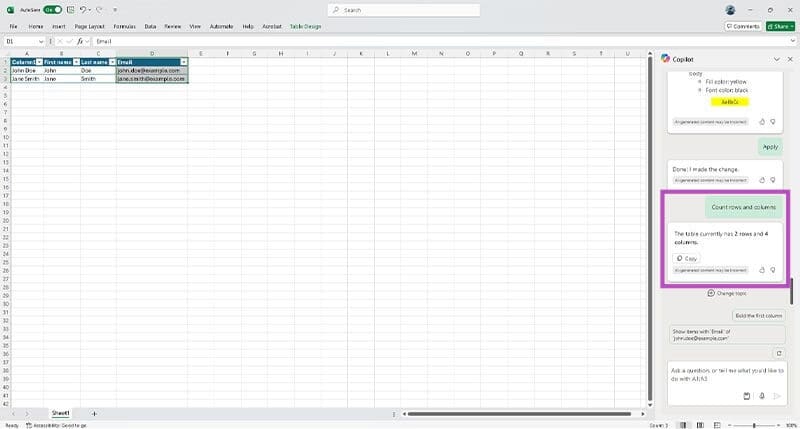Click the microphone icon in Copilot input

click(762, 396)
